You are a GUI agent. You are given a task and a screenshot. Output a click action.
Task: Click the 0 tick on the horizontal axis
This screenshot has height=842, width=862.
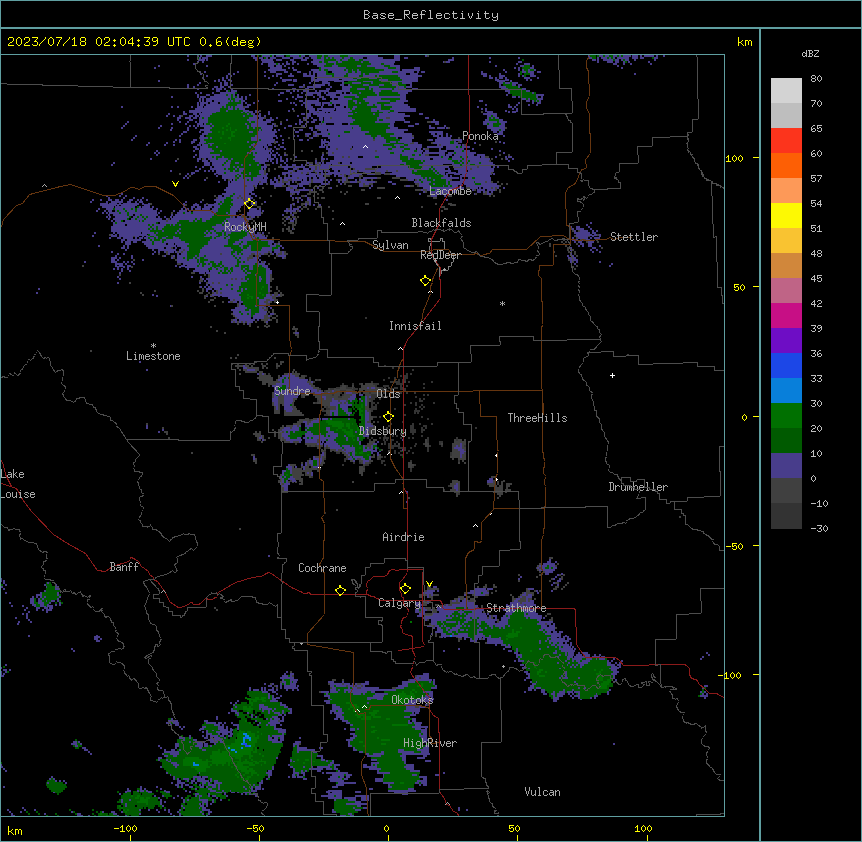pyautogui.click(x=386, y=828)
